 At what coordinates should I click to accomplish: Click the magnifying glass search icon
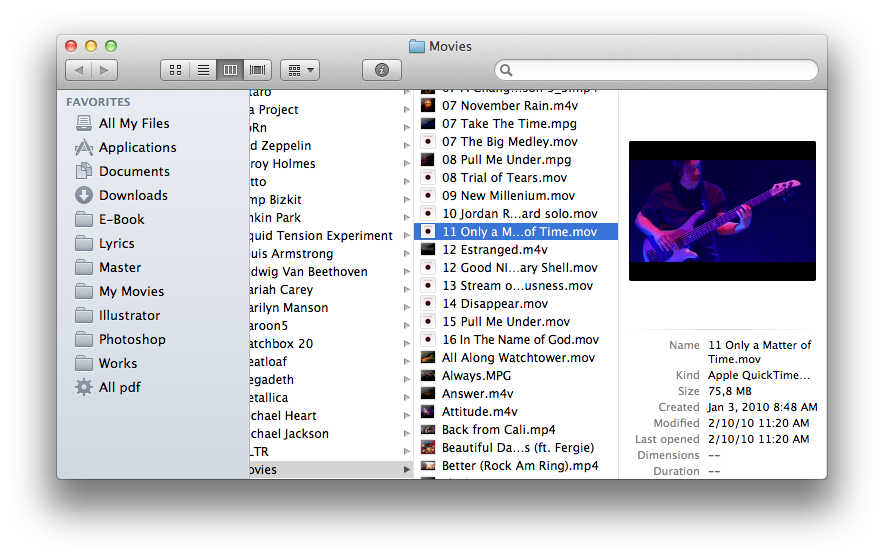[x=506, y=70]
